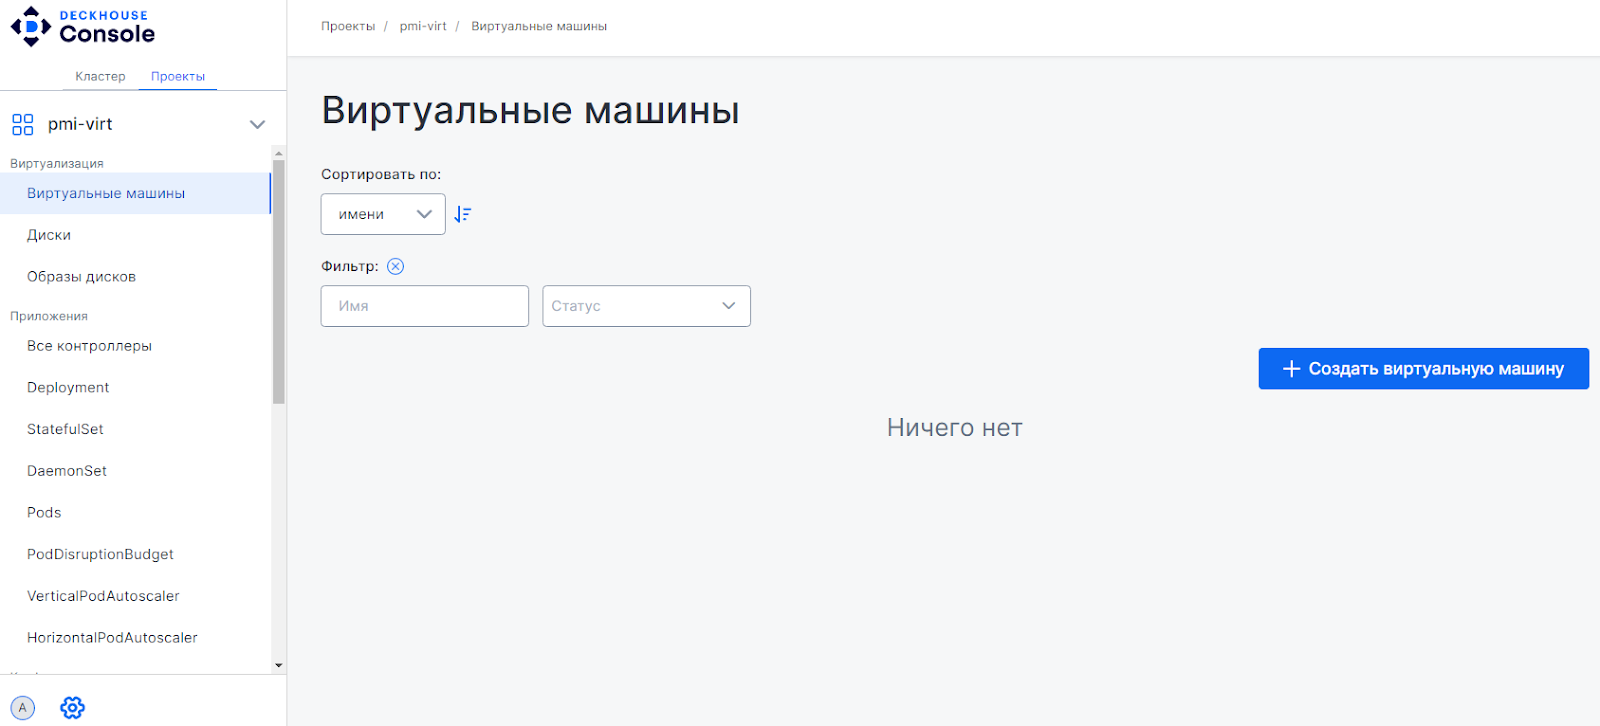Select the Projects tab
Image resolution: width=1600 pixels, height=726 pixels.
(x=178, y=76)
